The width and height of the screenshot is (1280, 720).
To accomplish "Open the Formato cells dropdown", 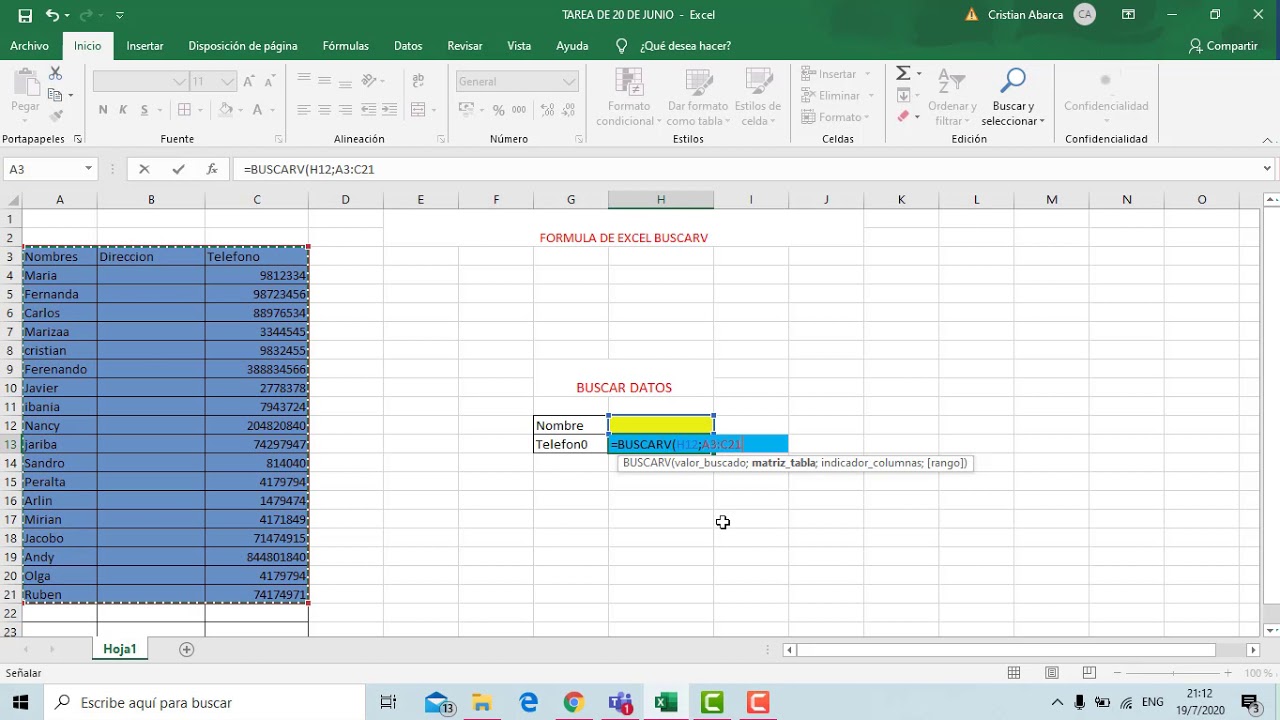I will tap(836, 117).
